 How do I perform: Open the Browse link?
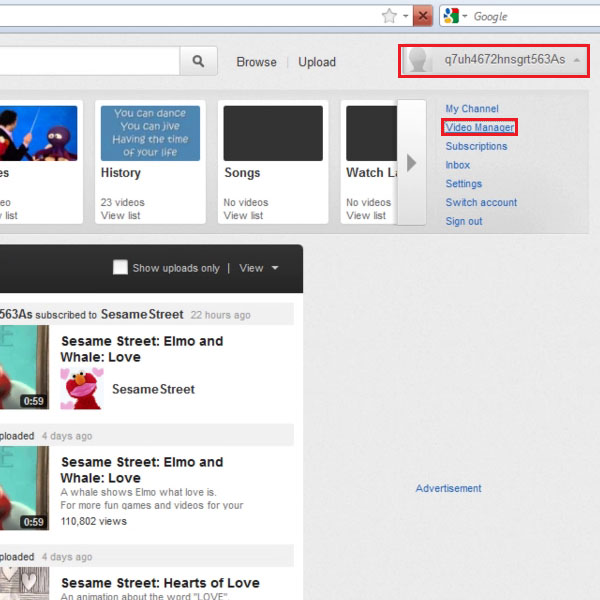point(256,62)
